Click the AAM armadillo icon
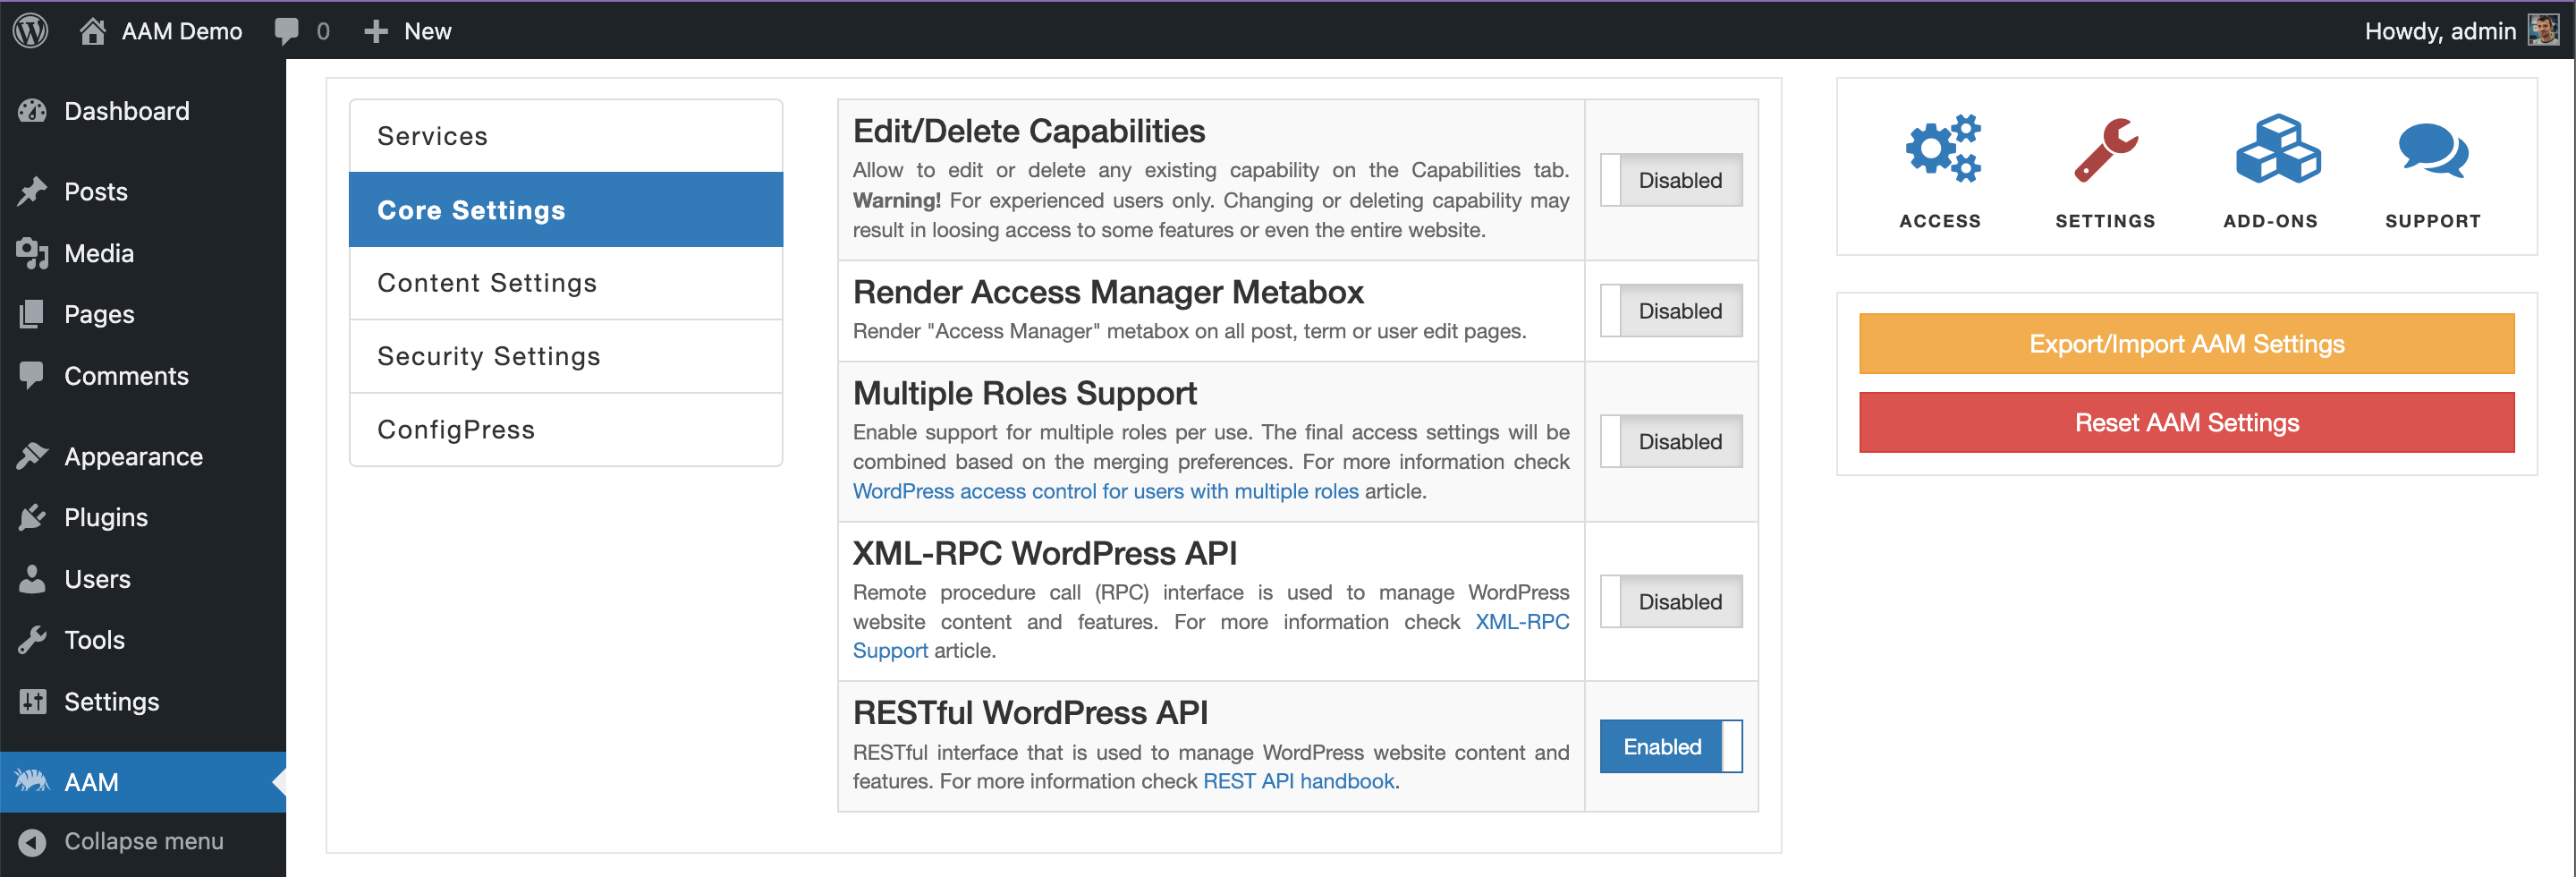Image resolution: width=2576 pixels, height=877 pixels. pos(32,781)
